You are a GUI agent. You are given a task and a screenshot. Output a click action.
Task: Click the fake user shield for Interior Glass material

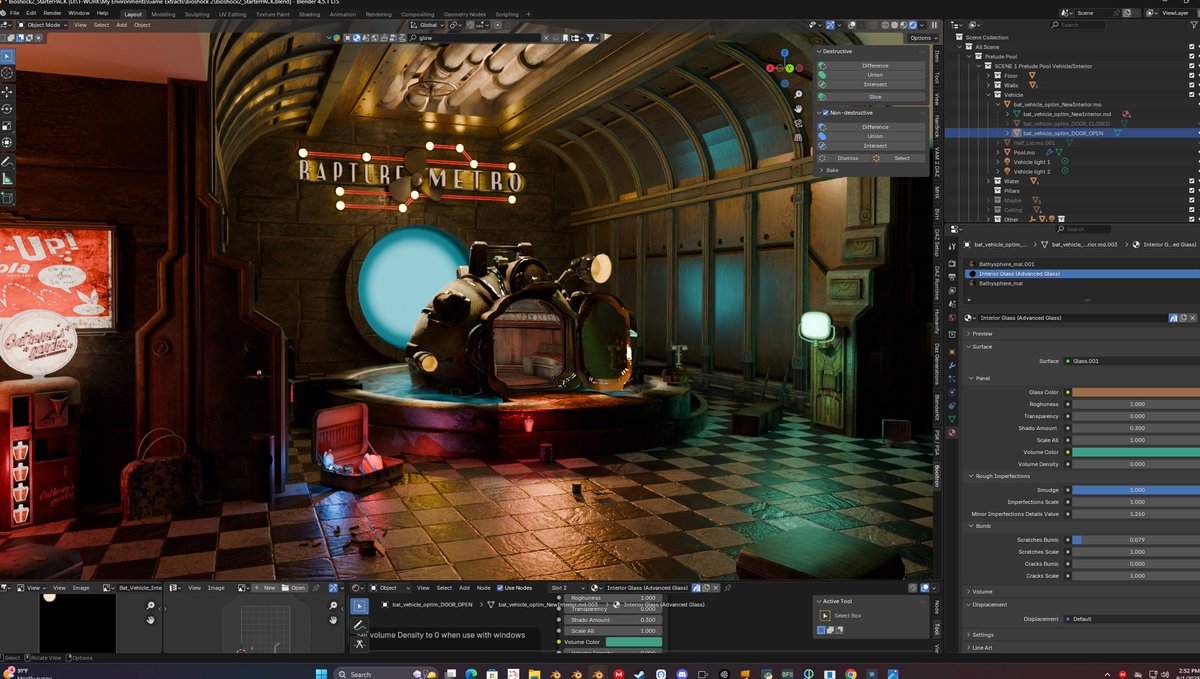tap(1175, 318)
